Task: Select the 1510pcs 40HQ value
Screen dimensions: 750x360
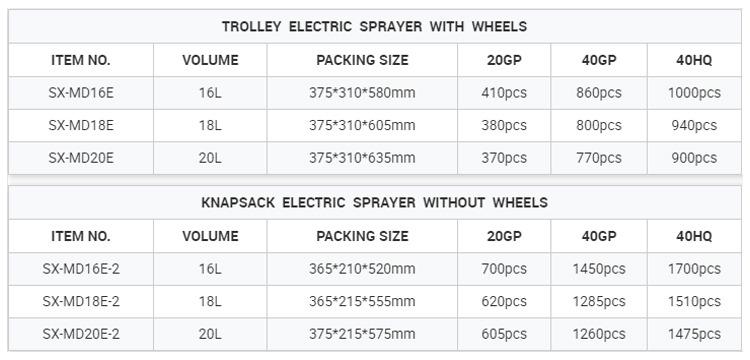Action: (x=694, y=302)
